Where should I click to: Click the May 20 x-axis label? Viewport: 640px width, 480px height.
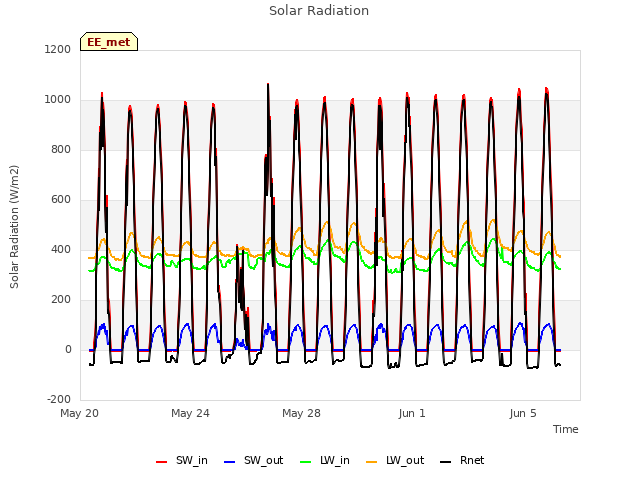[80, 413]
